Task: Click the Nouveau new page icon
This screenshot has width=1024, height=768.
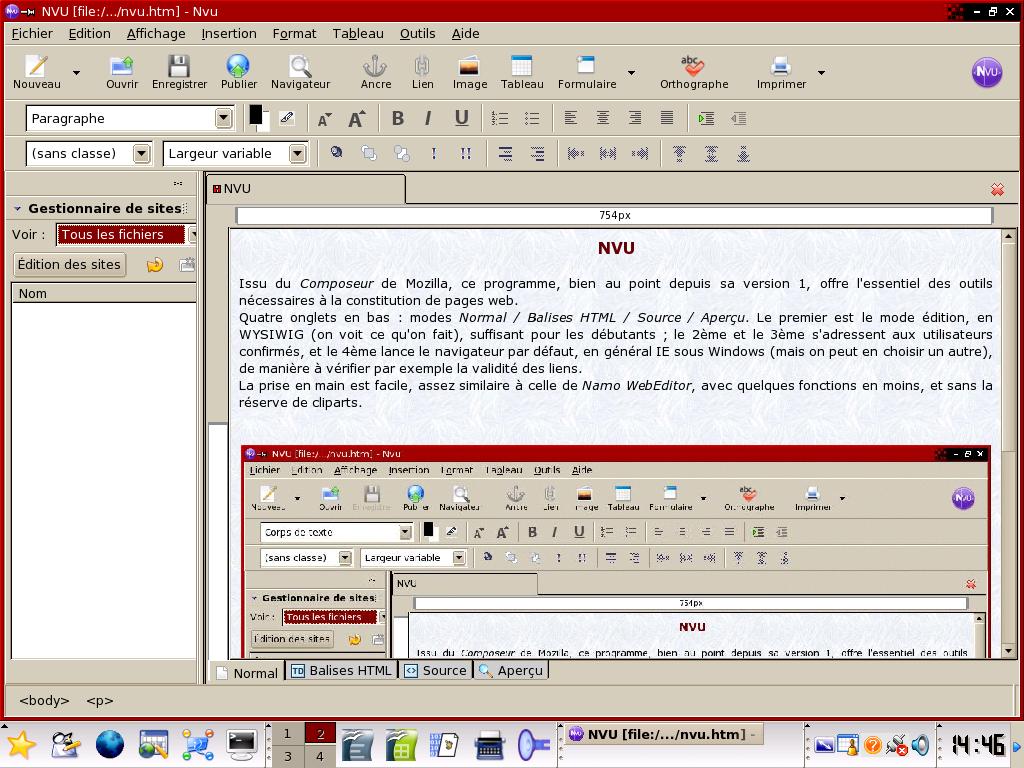Action: [x=37, y=72]
